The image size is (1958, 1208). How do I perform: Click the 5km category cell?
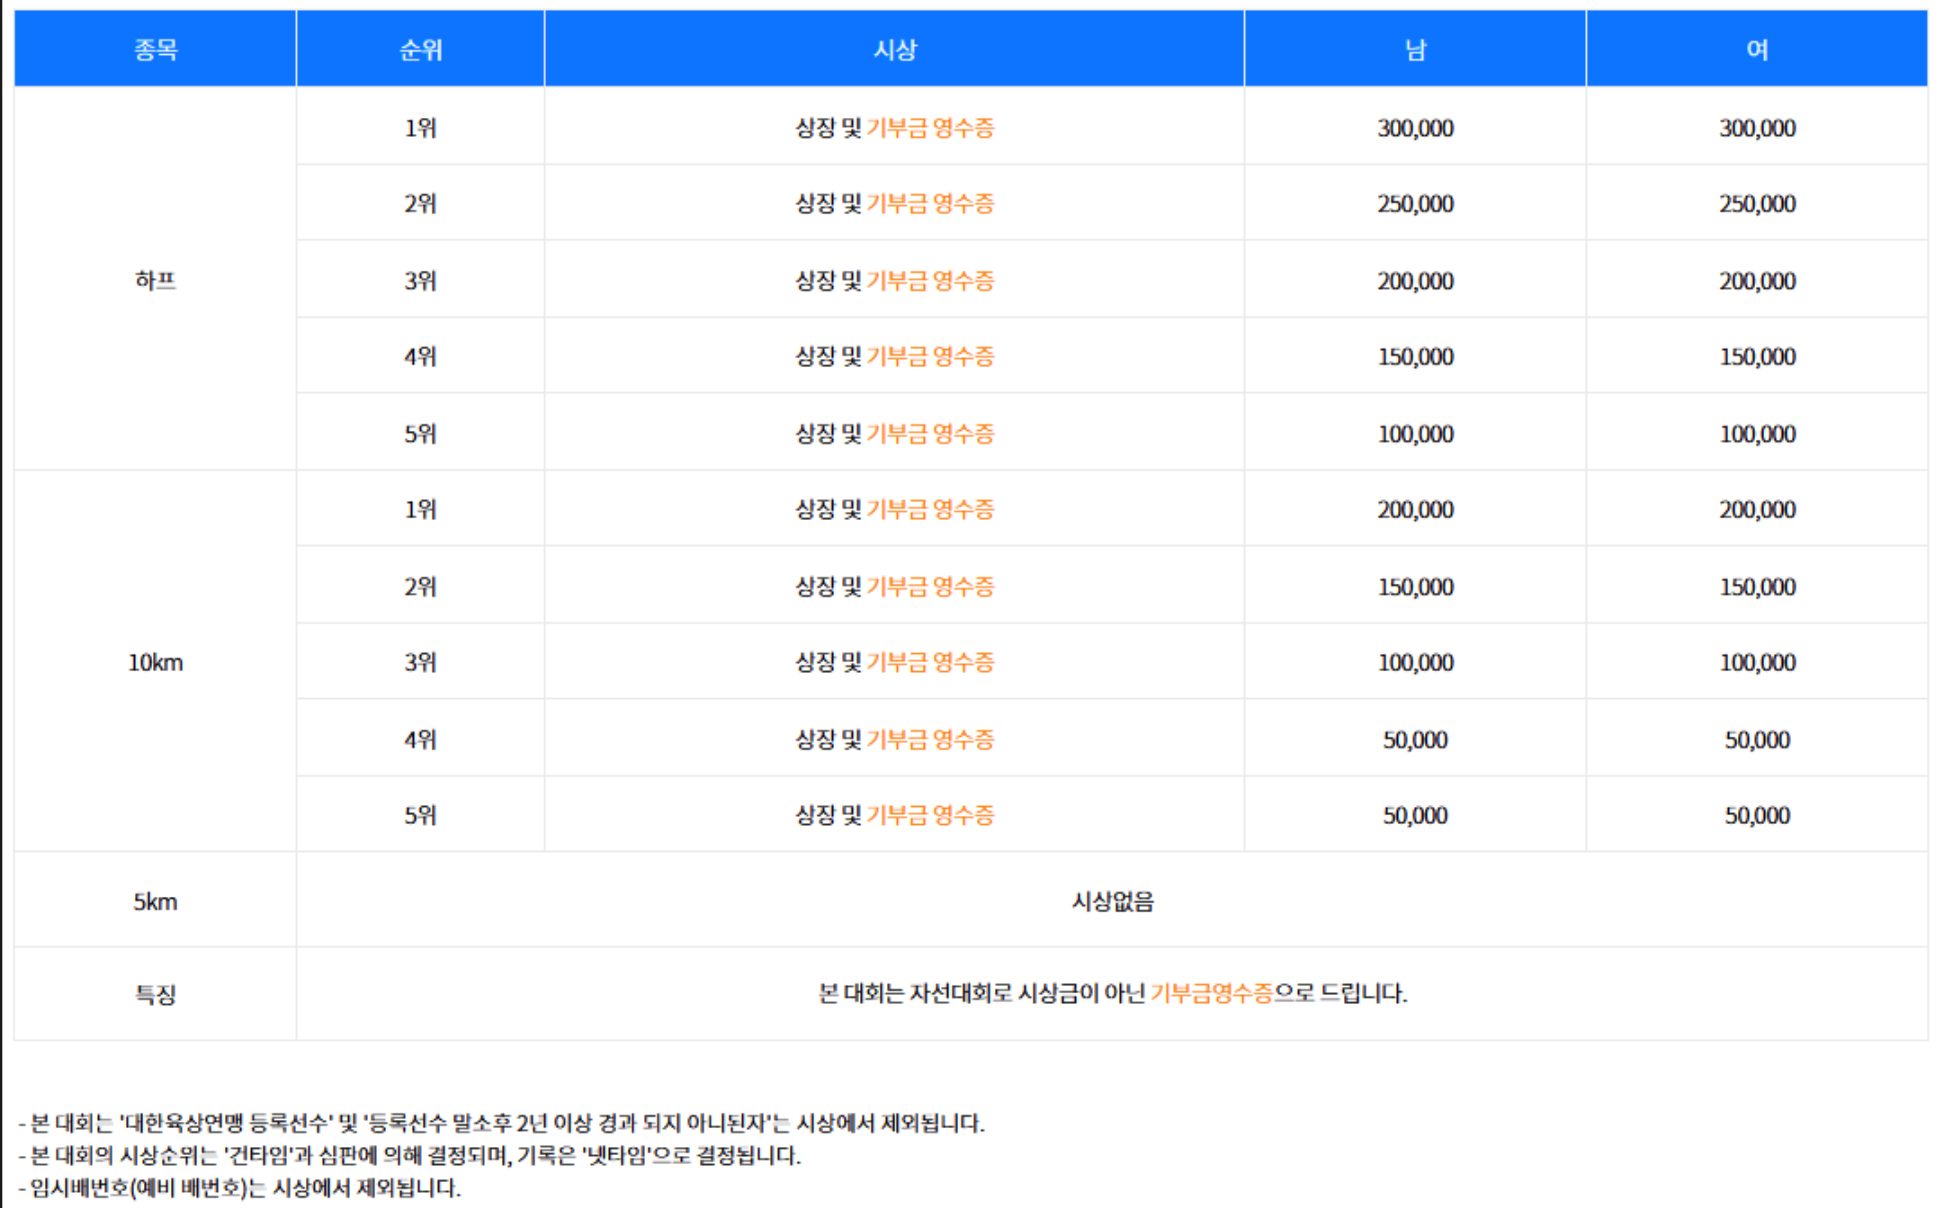(x=155, y=901)
